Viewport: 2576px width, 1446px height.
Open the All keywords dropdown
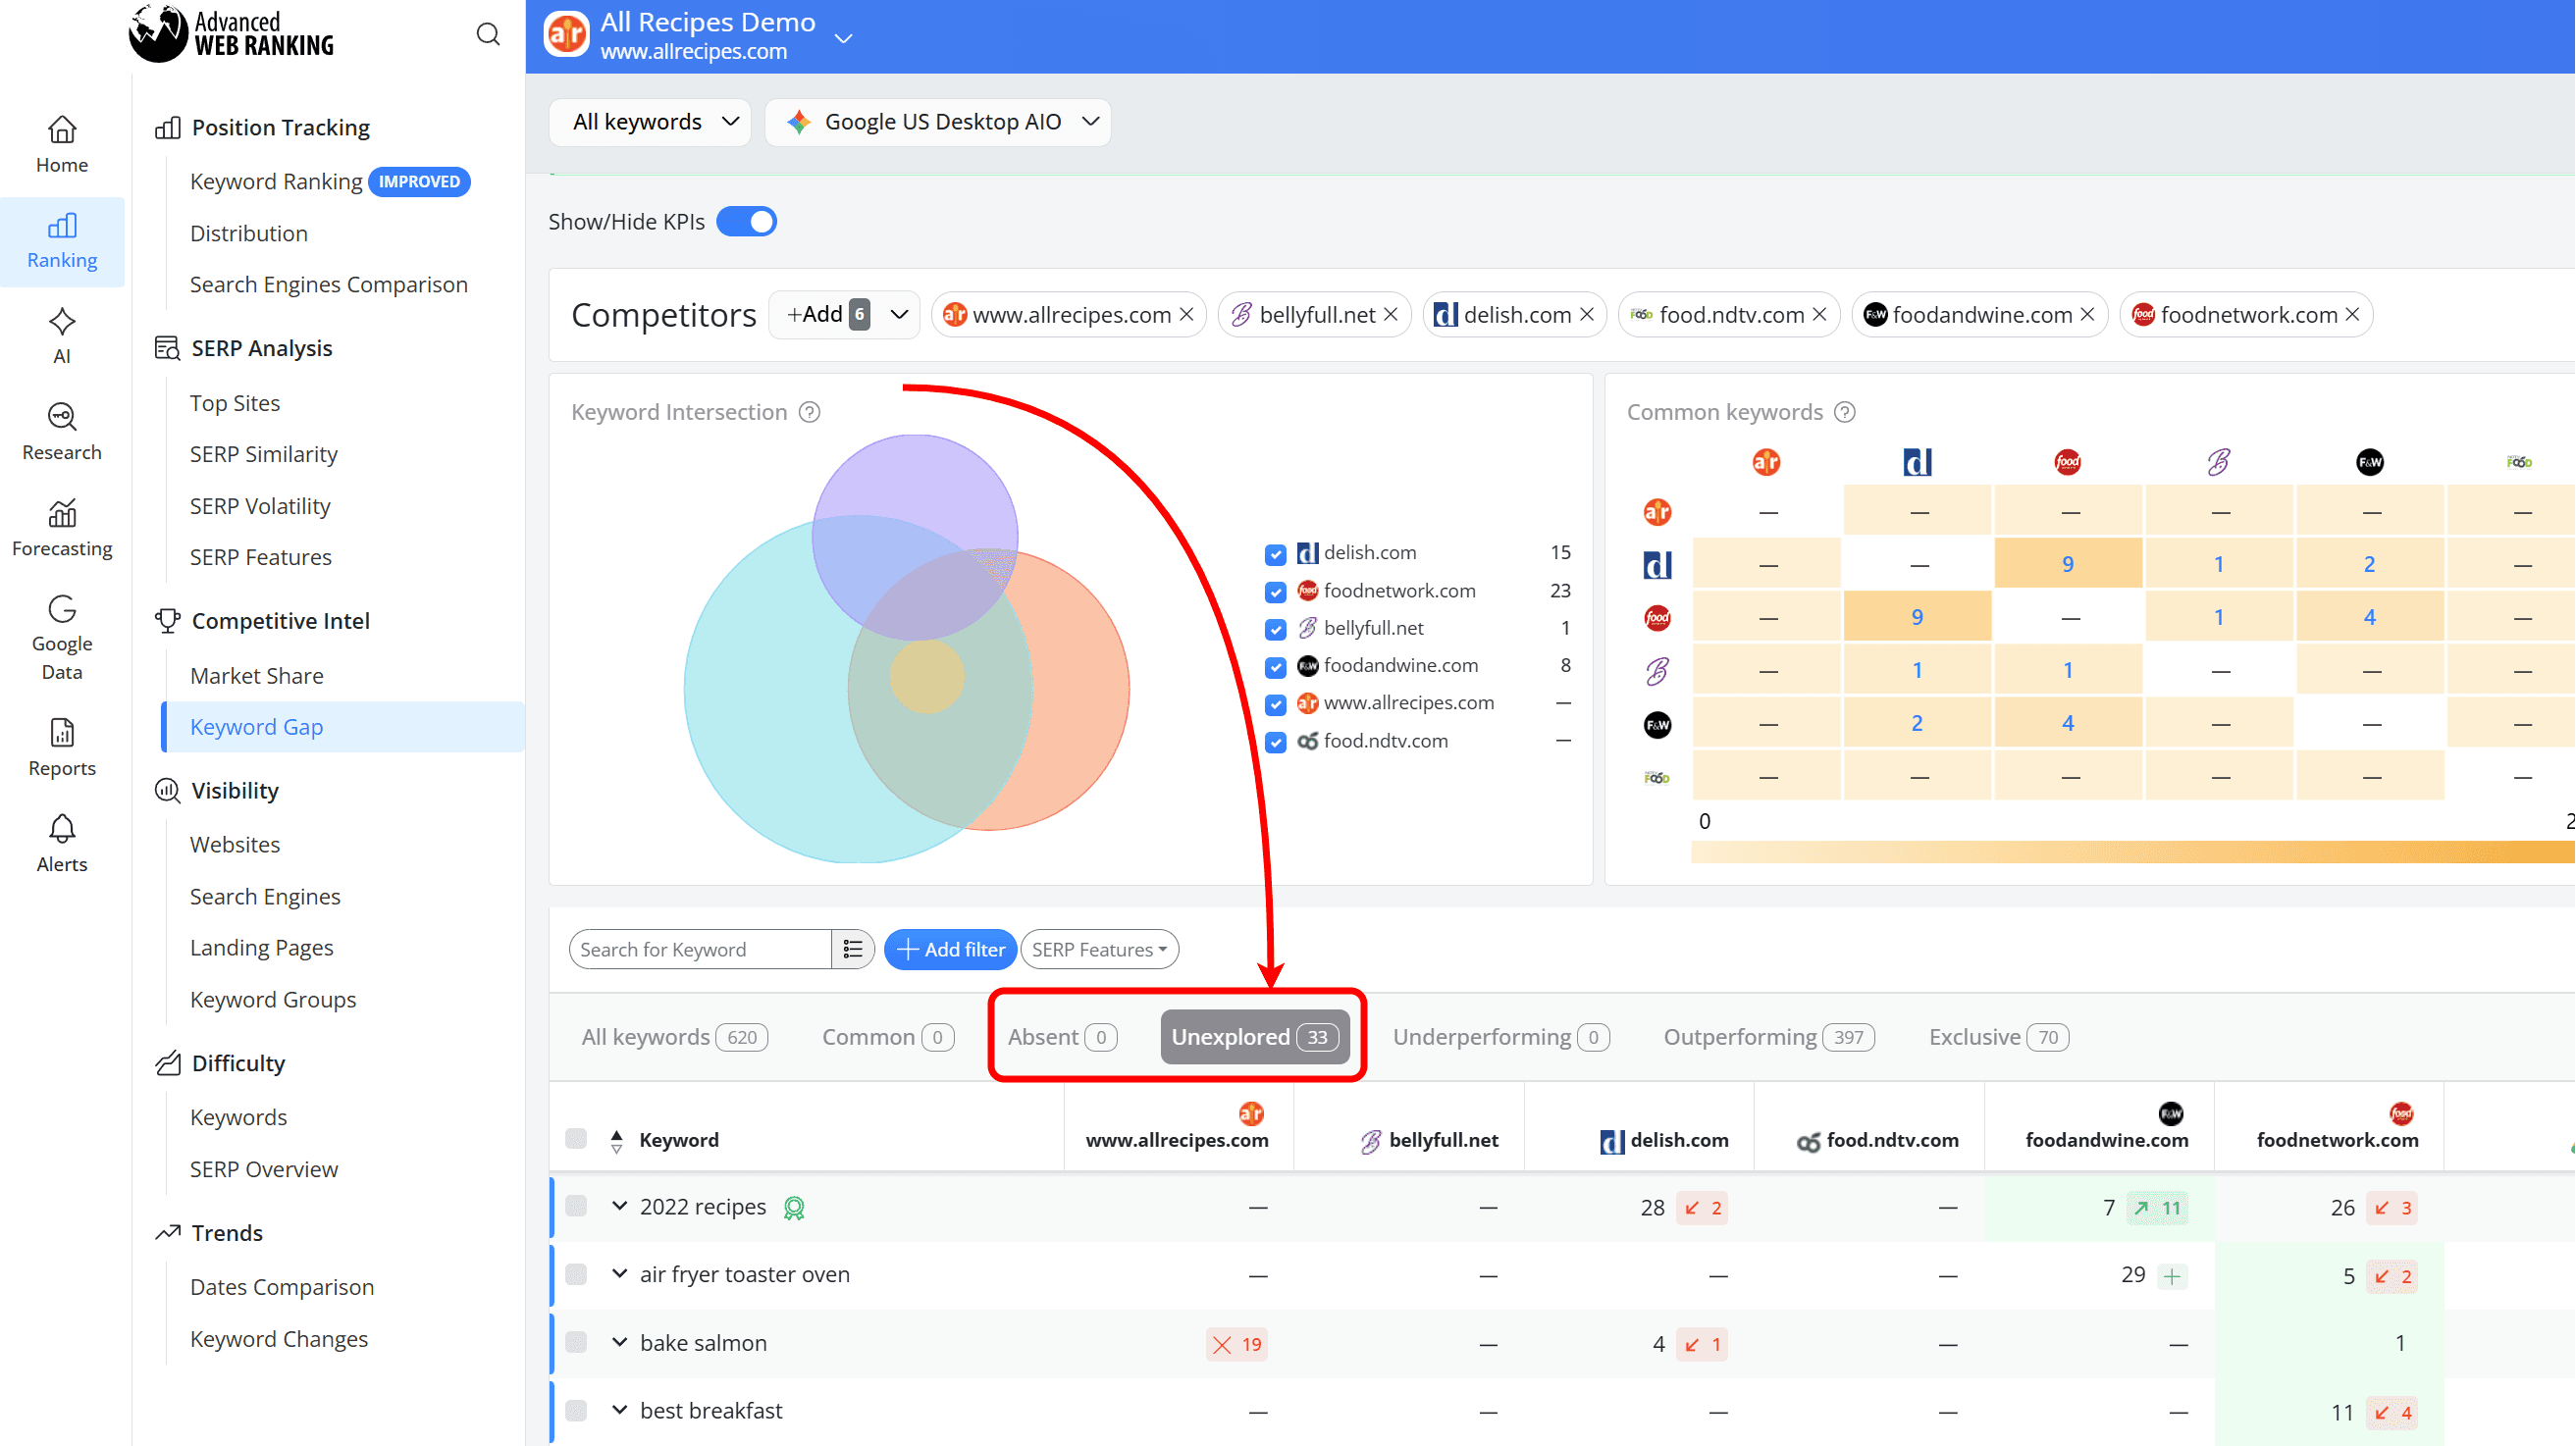pos(649,121)
